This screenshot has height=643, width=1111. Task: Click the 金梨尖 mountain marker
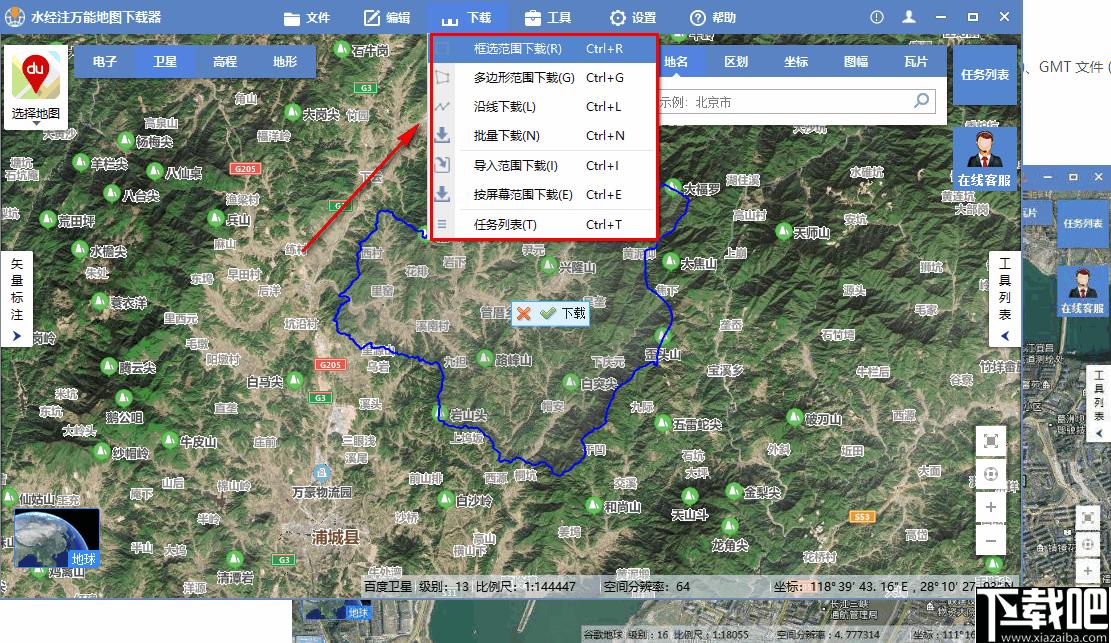coord(734,491)
